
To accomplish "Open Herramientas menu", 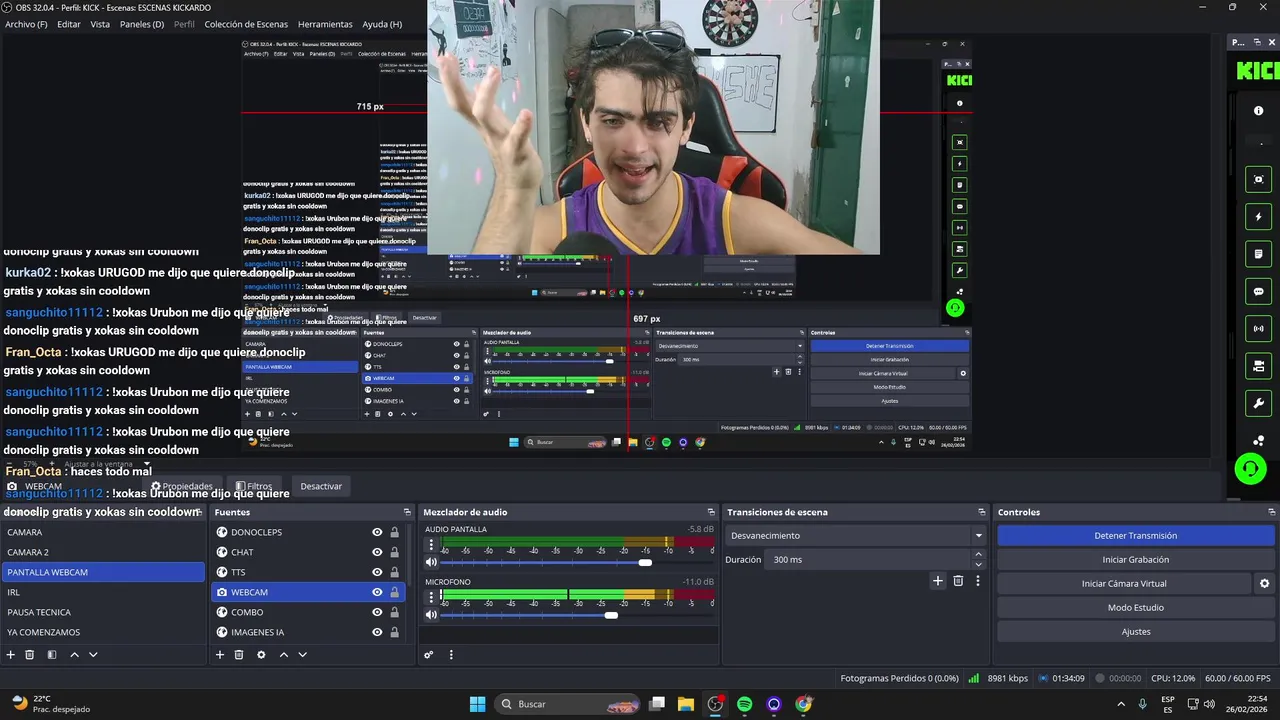I will [325, 24].
